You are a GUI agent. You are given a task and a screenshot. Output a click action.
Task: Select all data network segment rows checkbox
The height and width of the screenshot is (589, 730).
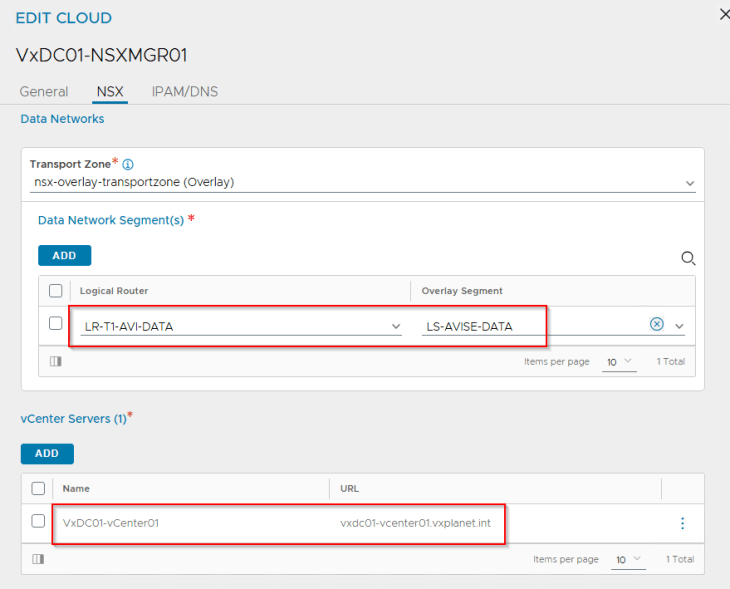point(56,291)
